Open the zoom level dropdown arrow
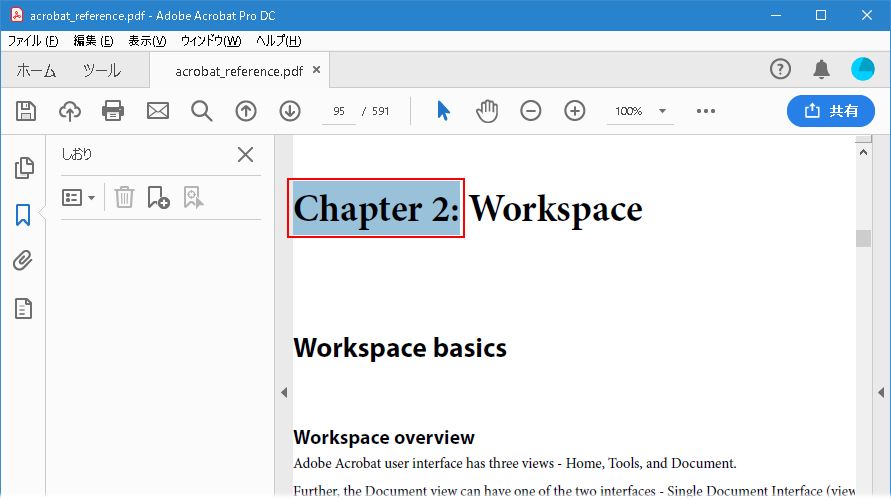 pyautogui.click(x=662, y=111)
